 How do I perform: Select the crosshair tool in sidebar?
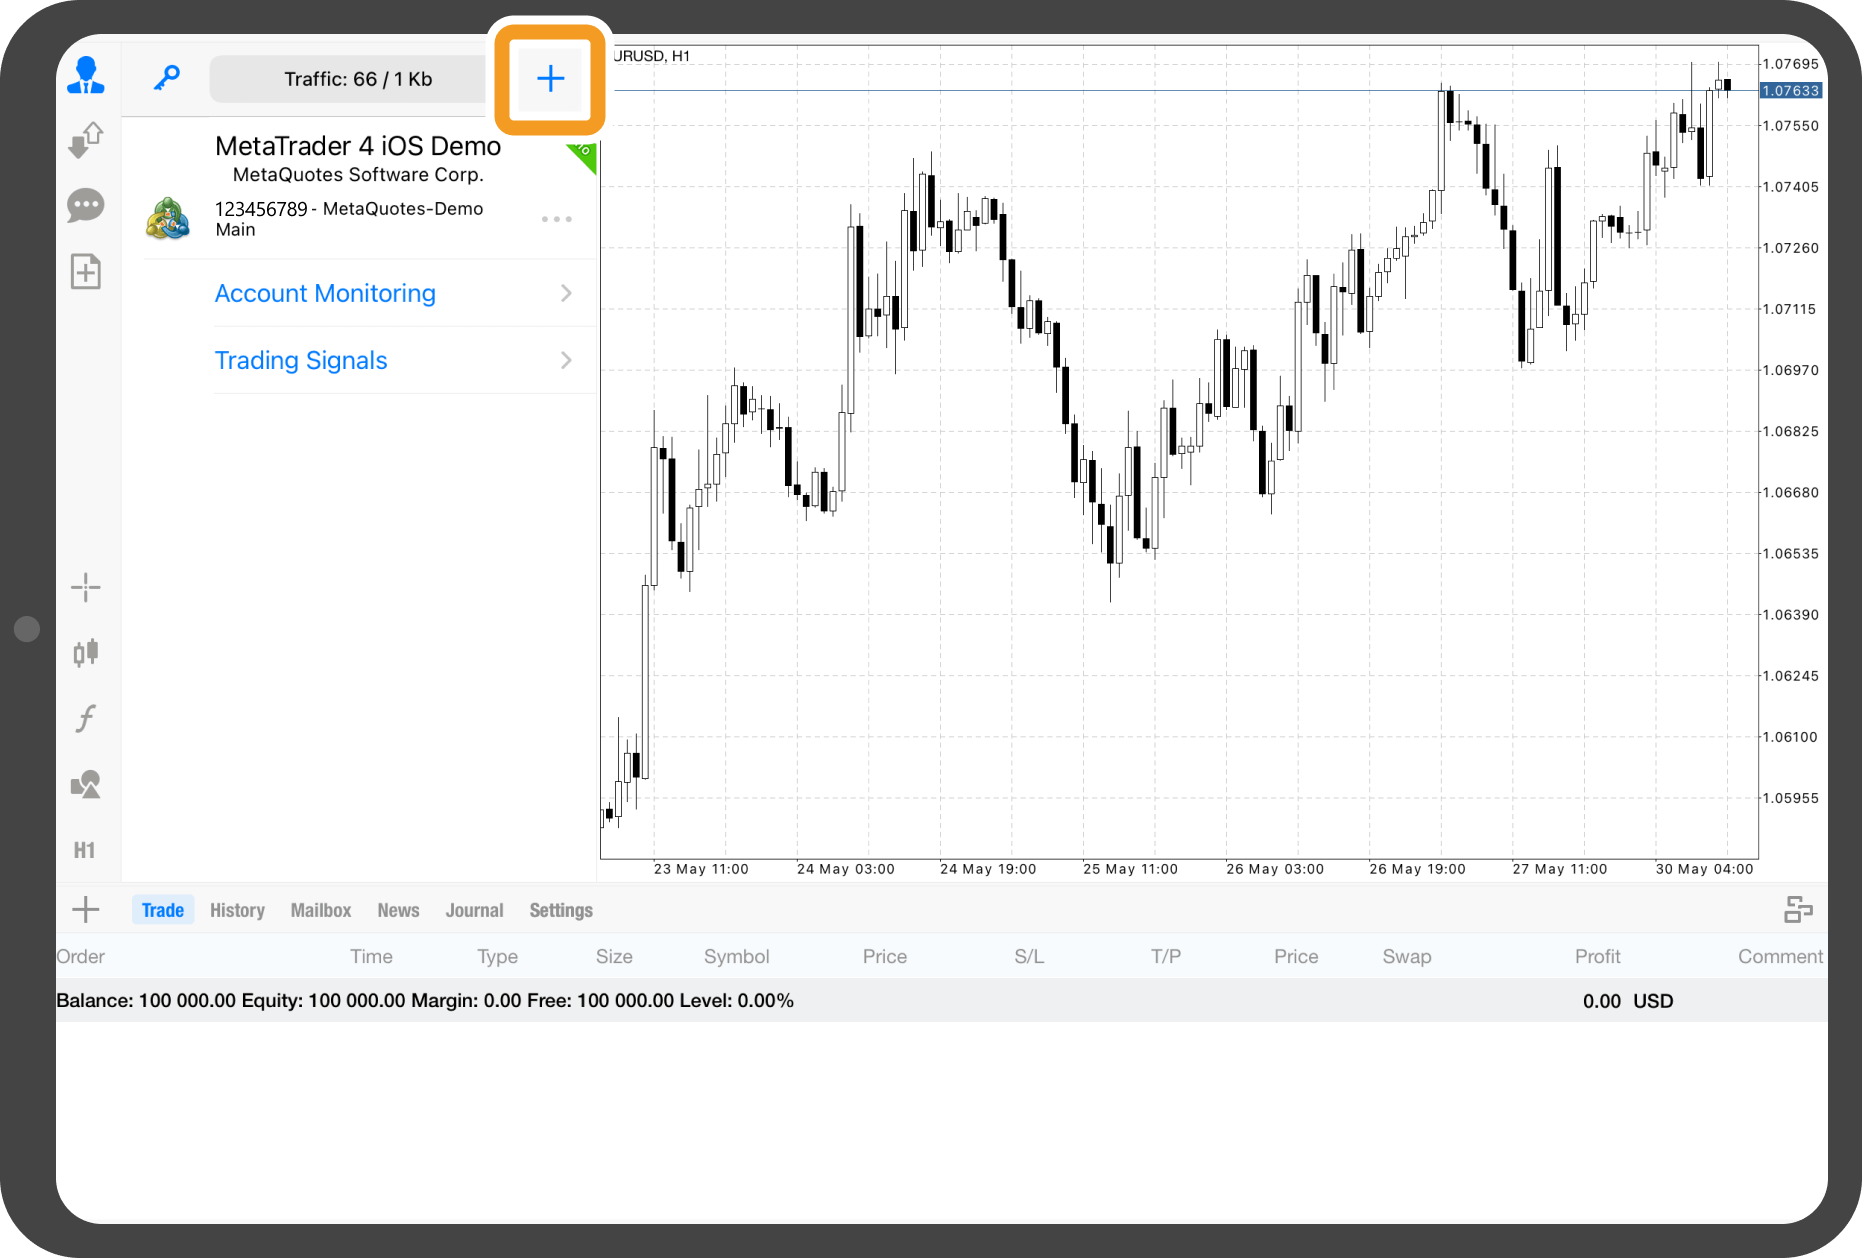click(x=86, y=588)
